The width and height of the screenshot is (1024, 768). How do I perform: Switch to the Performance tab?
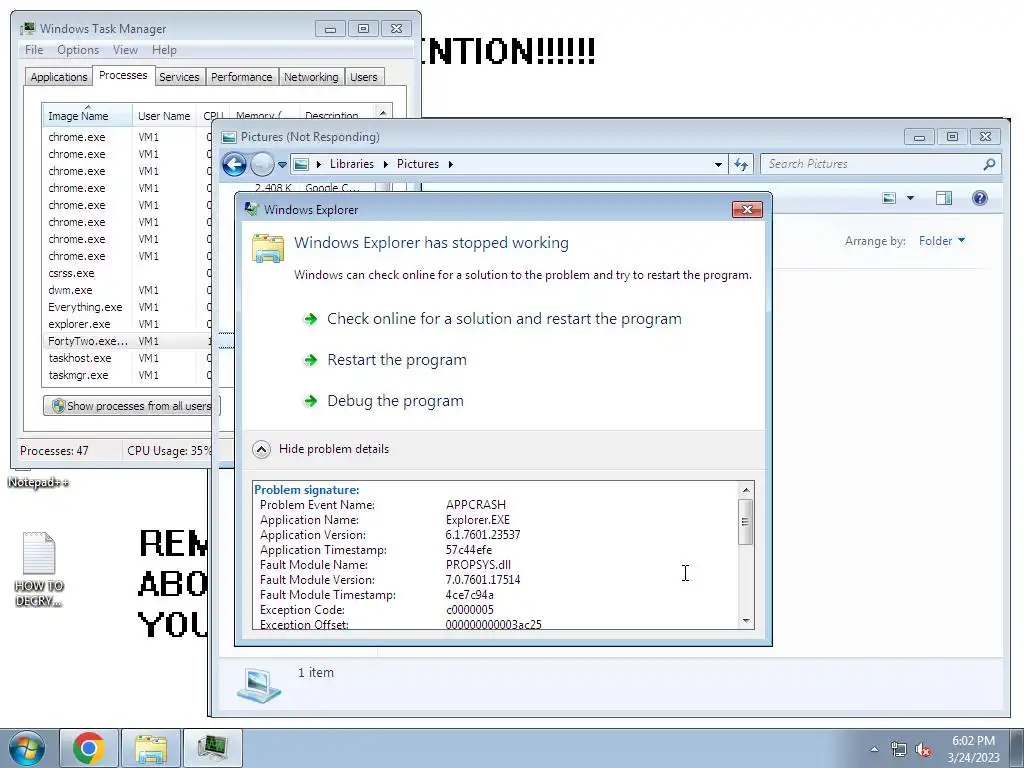click(x=241, y=77)
